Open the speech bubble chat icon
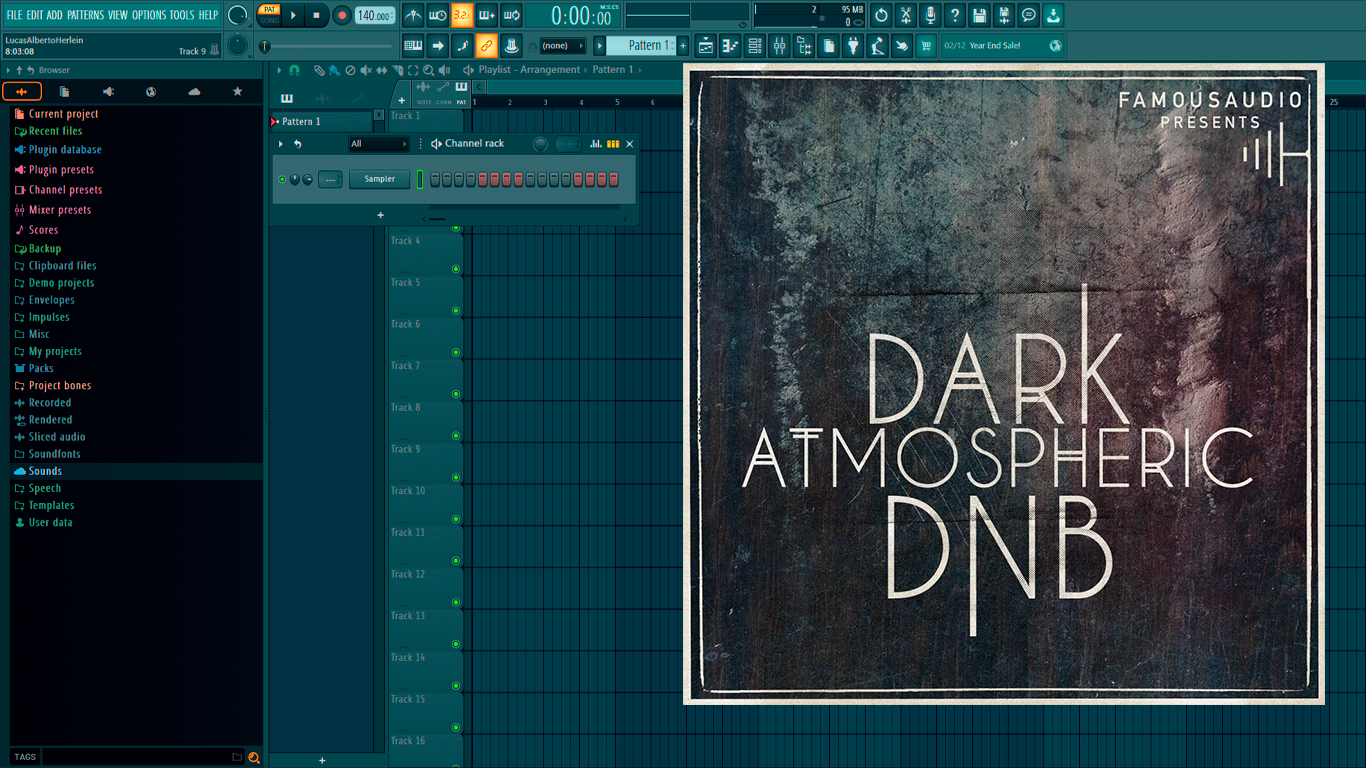This screenshot has height=768, width=1366. click(1028, 15)
